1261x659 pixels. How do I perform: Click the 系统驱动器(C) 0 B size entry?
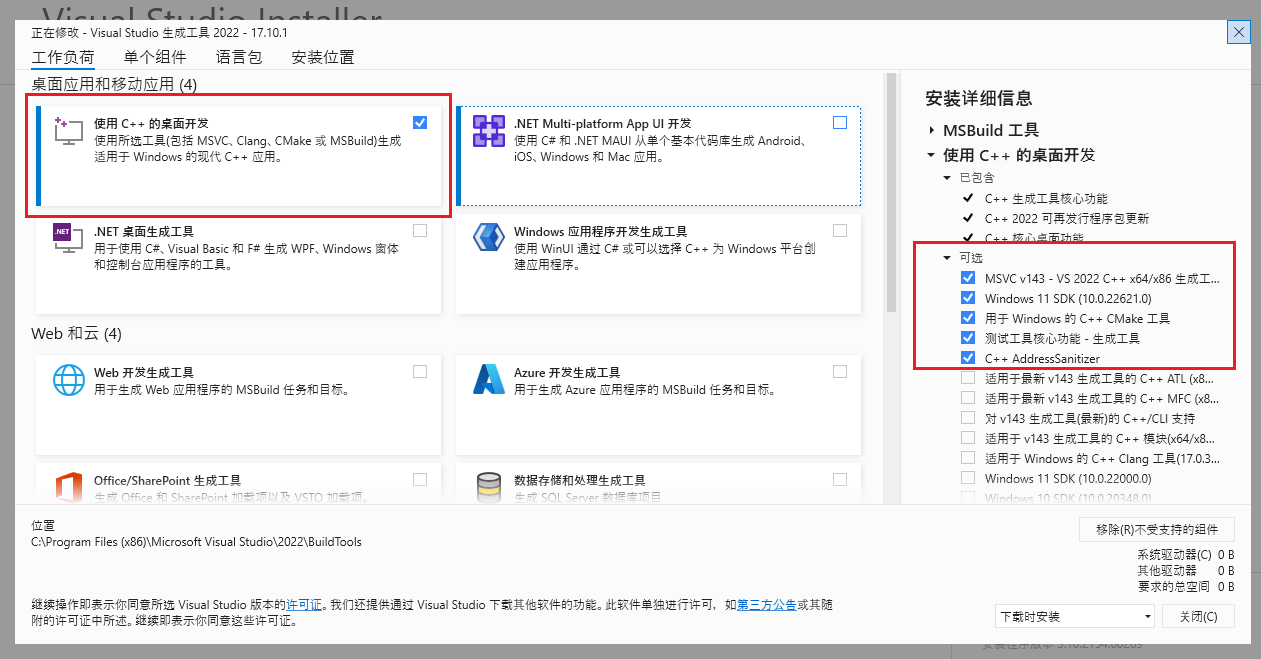1185,555
